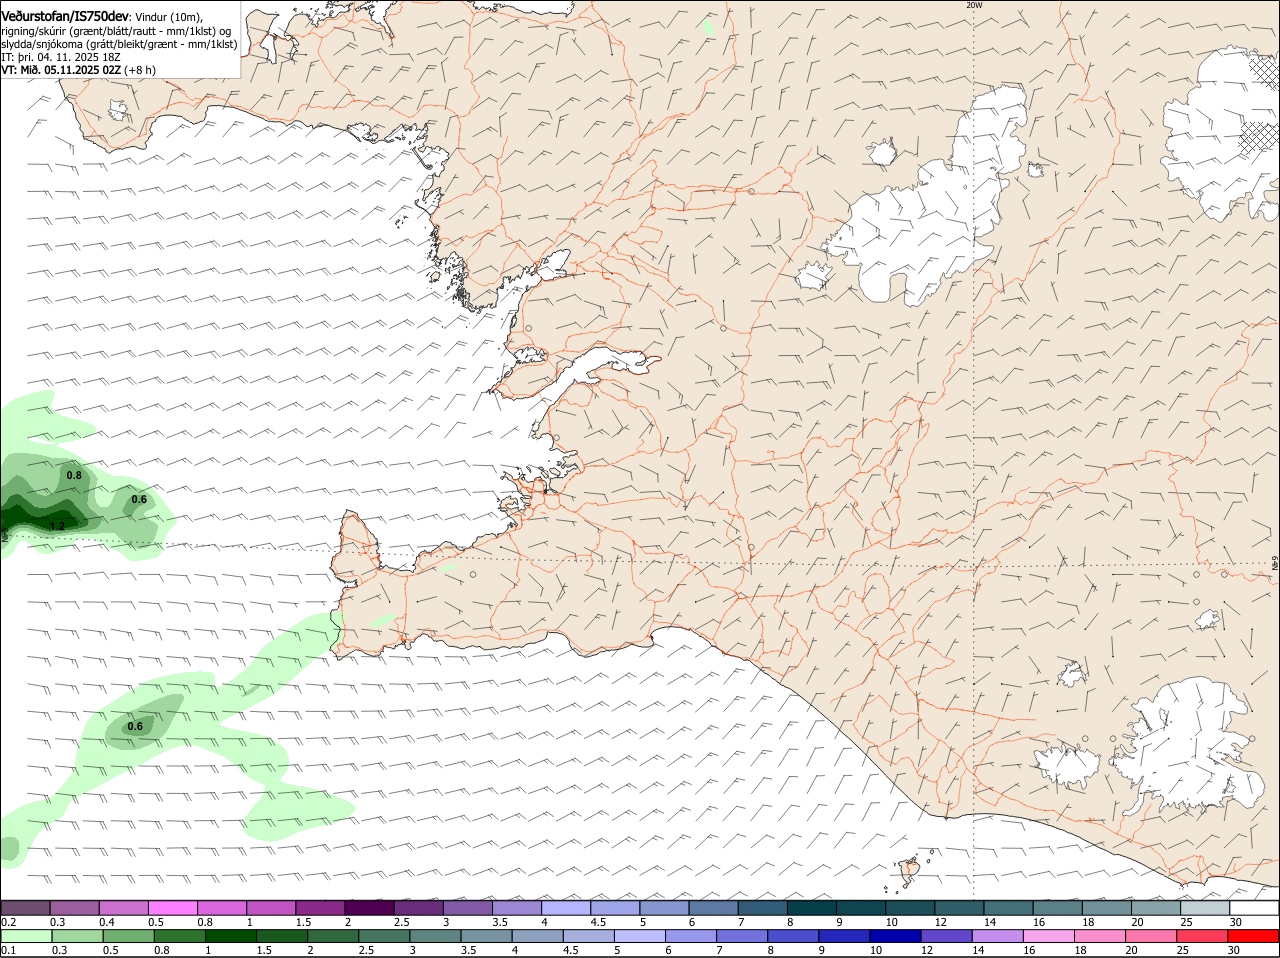Pick the 0.2 swatch on the snow scale
Viewport: 1280px width, 958px height.
point(25,908)
